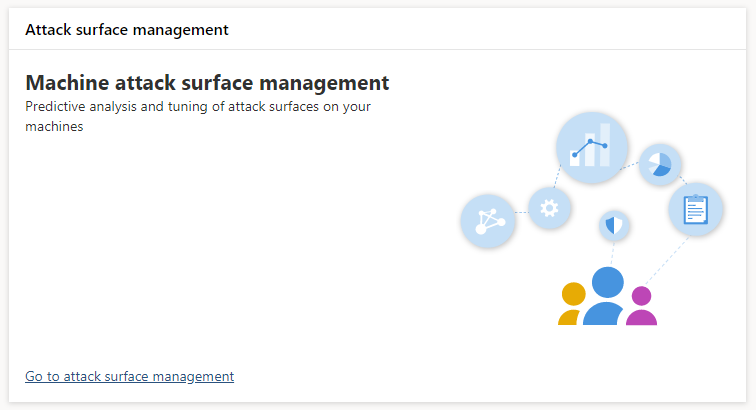Viewport: 756px width, 410px height.
Task: Click the blue center person figure
Action: [605, 297]
